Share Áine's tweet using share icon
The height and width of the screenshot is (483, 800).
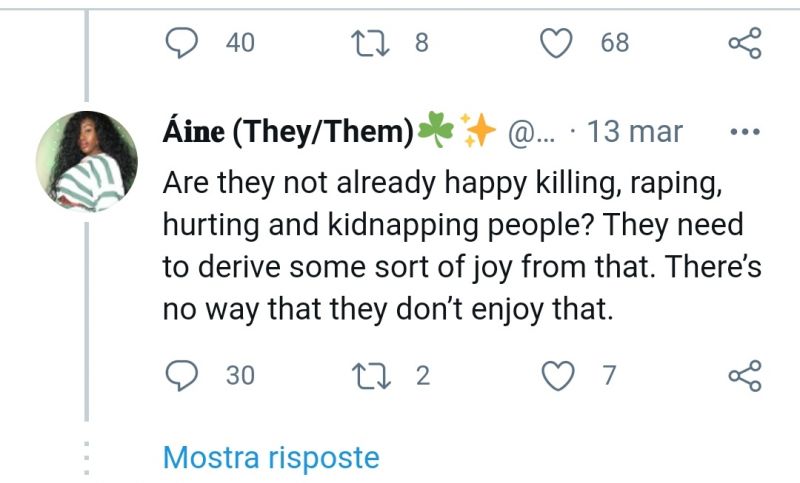[745, 375]
